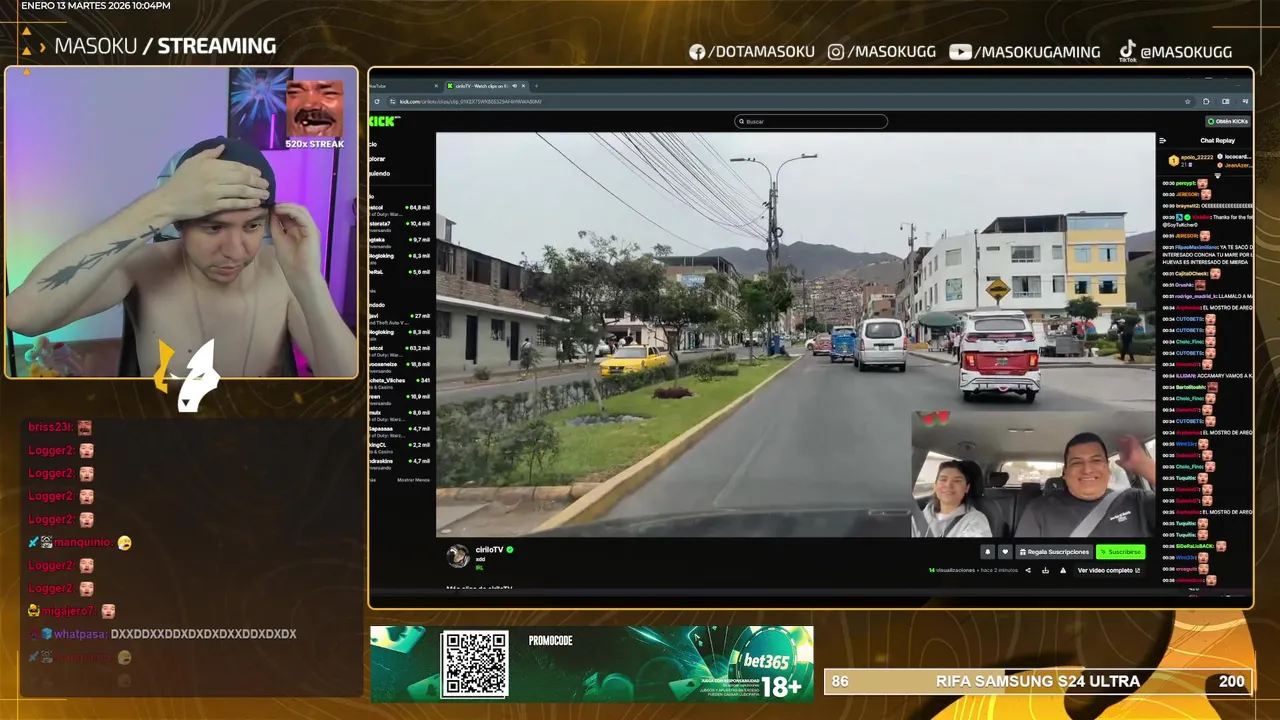Click manquinio's chat message in overlay

tap(80, 542)
